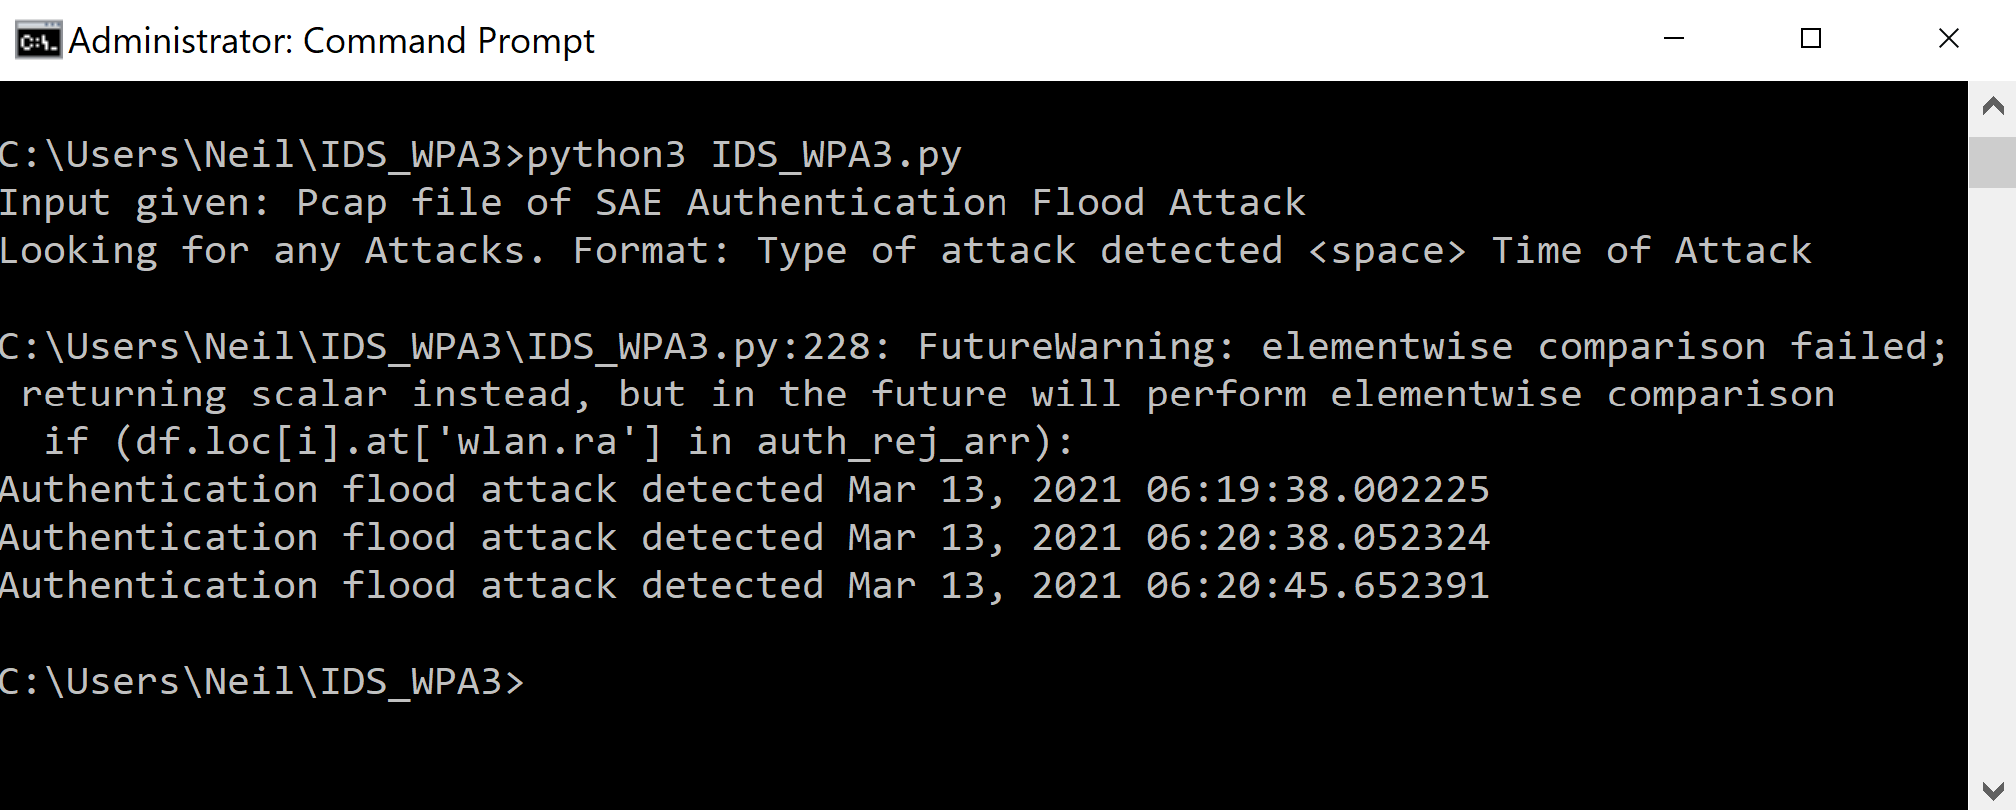Click the flood attack line timestamped 06:20:45.652391

(744, 586)
